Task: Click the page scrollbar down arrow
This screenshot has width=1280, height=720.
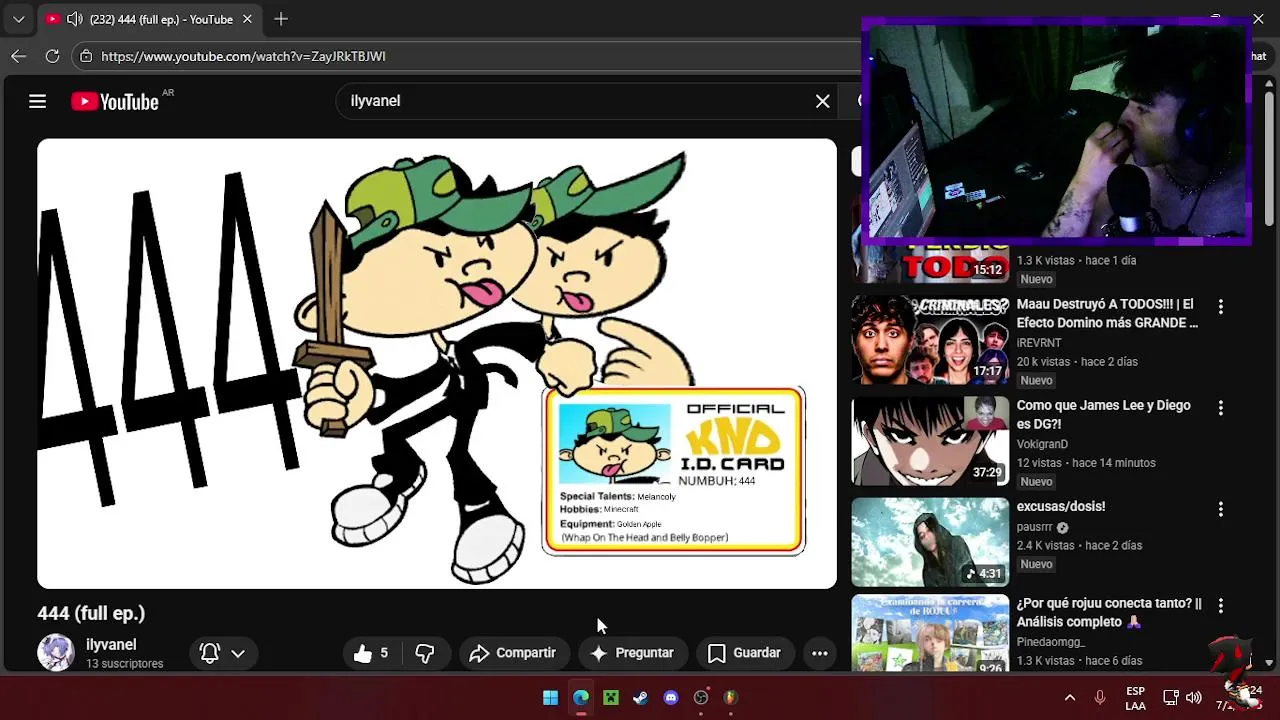Action: point(1269,663)
